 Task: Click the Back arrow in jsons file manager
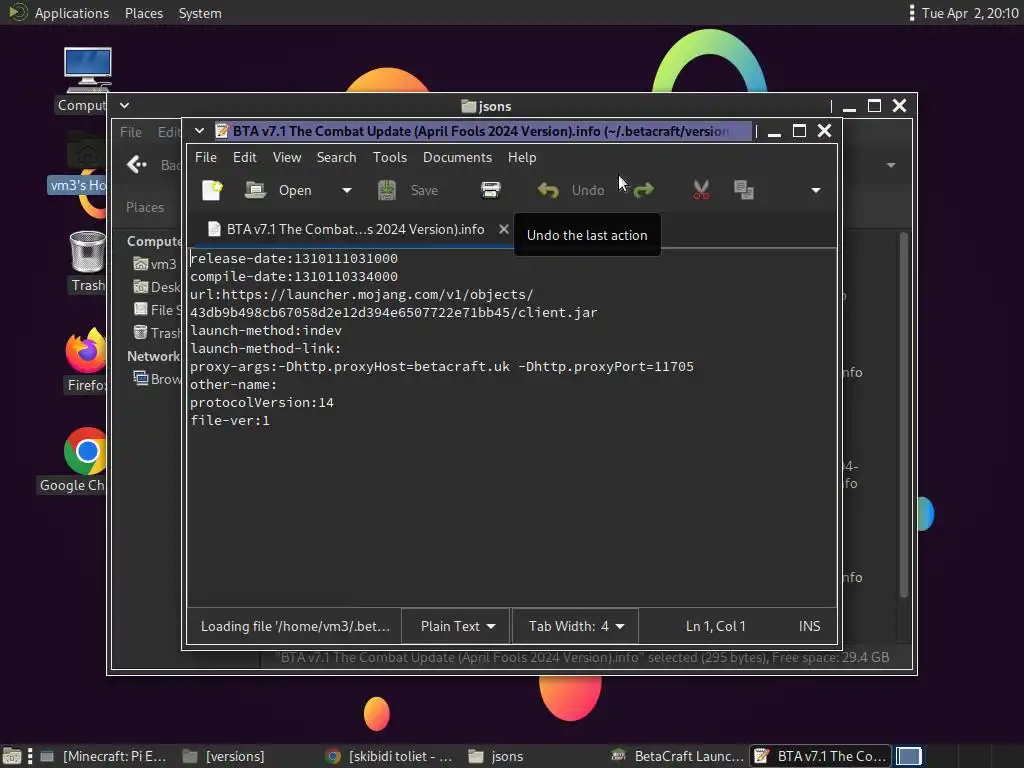coord(136,165)
